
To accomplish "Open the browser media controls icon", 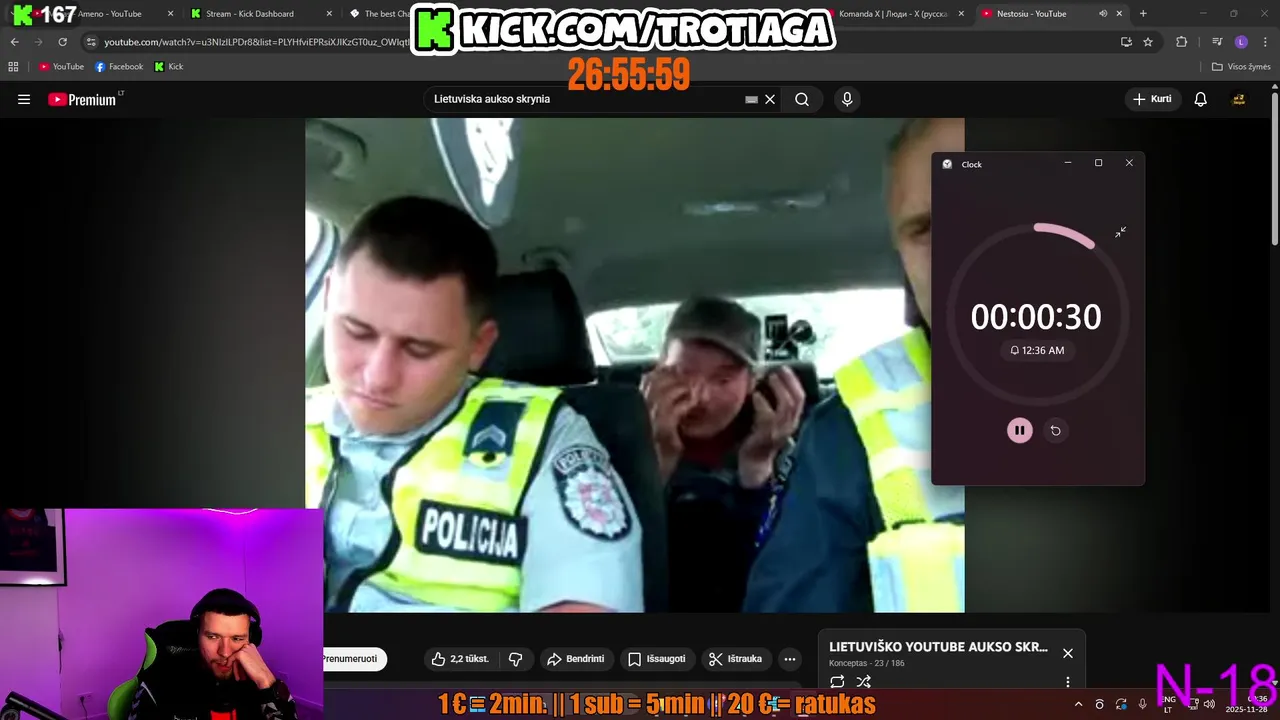I will tap(1217, 42).
